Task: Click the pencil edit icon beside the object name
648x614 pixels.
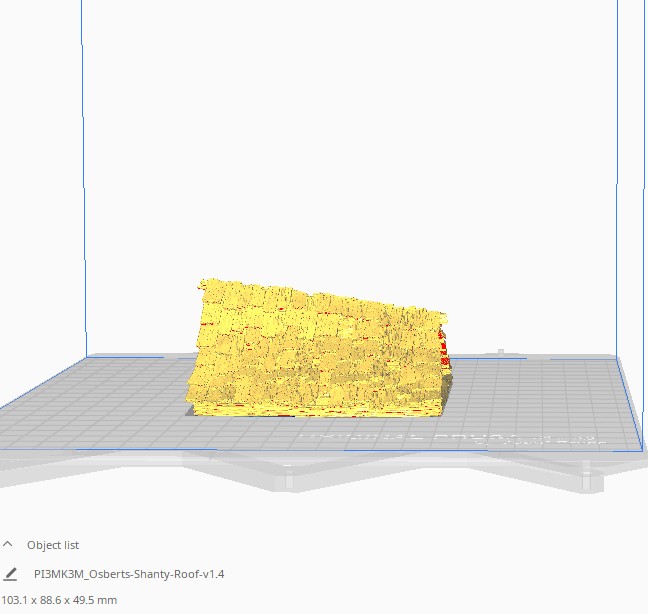Action: pos(10,574)
